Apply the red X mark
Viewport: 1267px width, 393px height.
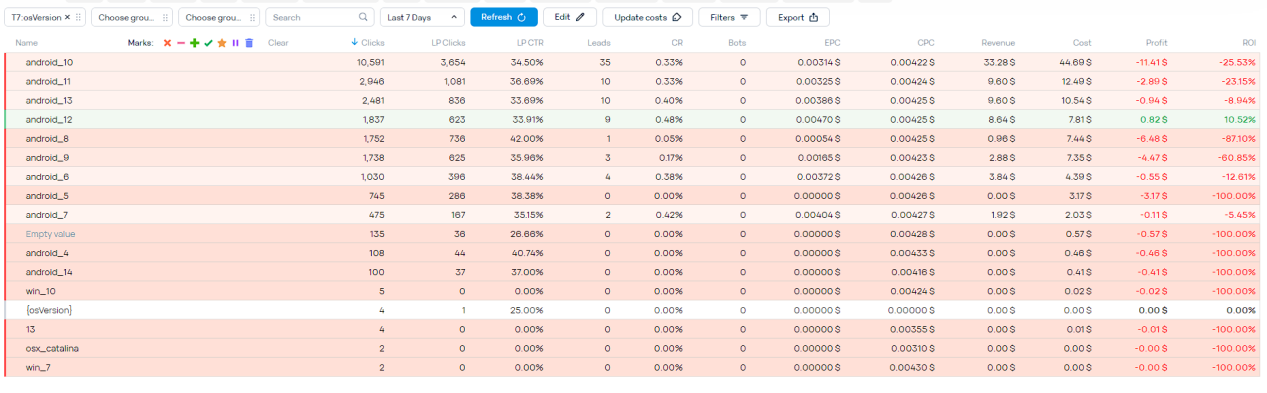click(167, 43)
